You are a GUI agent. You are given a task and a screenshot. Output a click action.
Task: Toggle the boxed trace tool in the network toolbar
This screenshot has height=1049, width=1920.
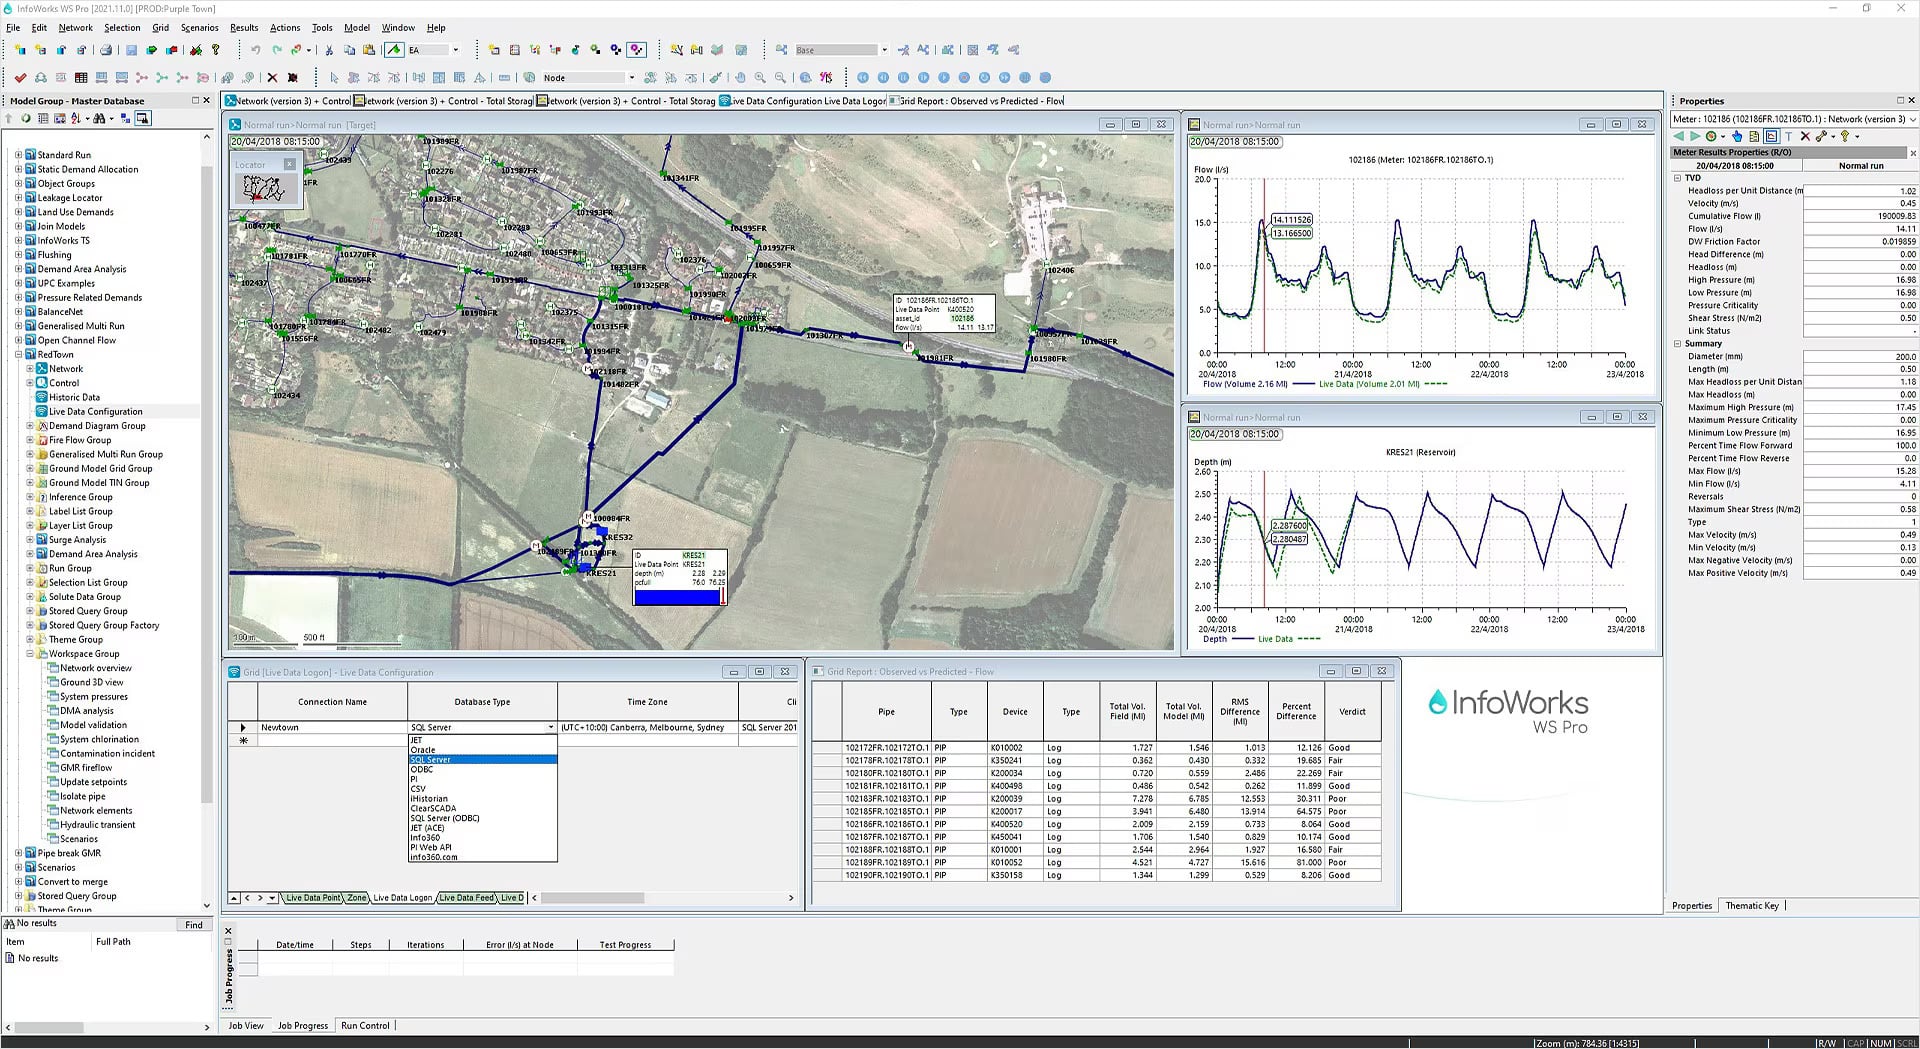[x=638, y=49]
